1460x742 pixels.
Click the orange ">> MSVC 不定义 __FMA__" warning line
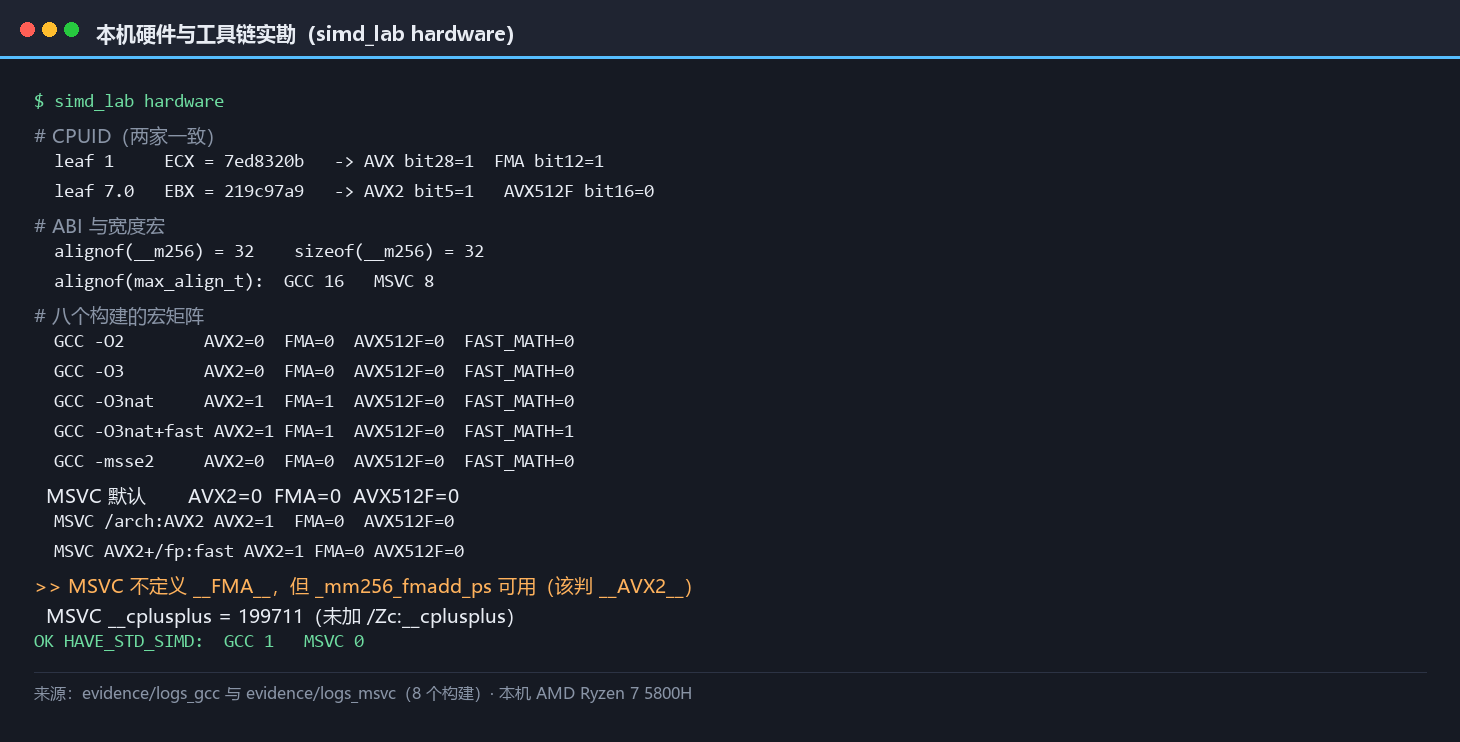364,586
